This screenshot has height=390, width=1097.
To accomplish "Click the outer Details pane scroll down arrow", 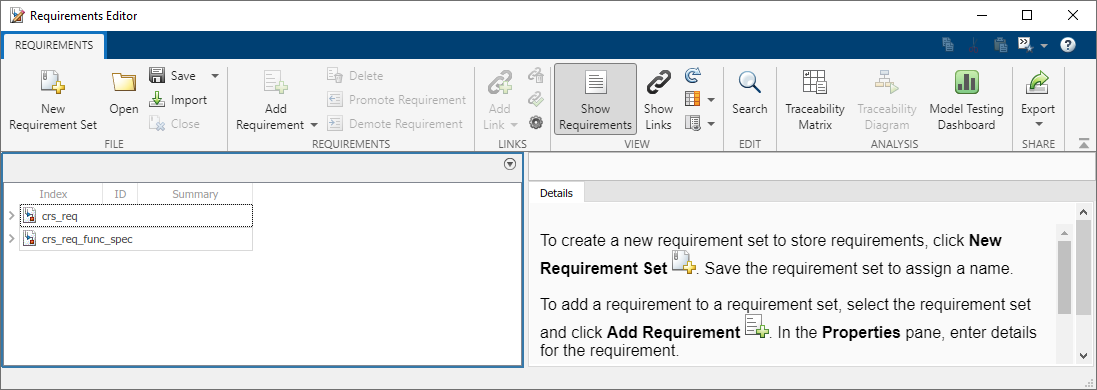I will (1083, 357).
